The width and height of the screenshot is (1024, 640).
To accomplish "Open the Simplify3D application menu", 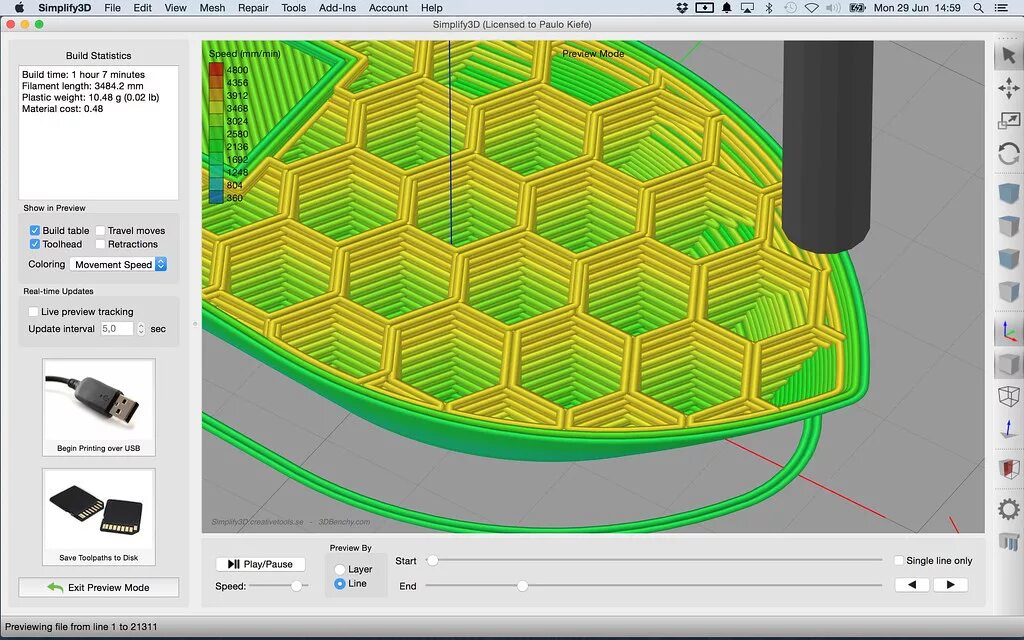I will (65, 8).
